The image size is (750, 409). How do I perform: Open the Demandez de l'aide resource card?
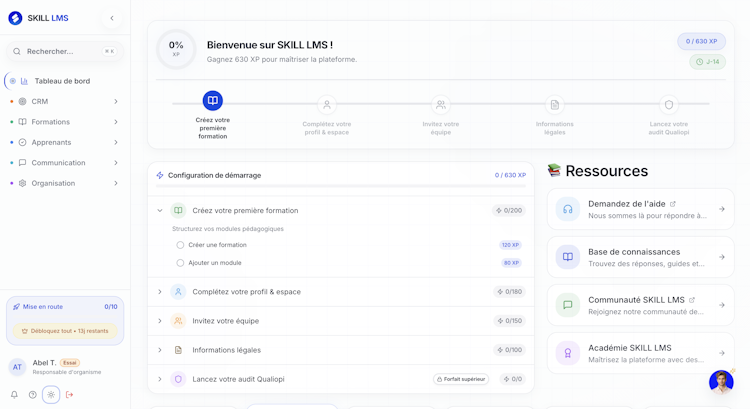pyautogui.click(x=640, y=209)
